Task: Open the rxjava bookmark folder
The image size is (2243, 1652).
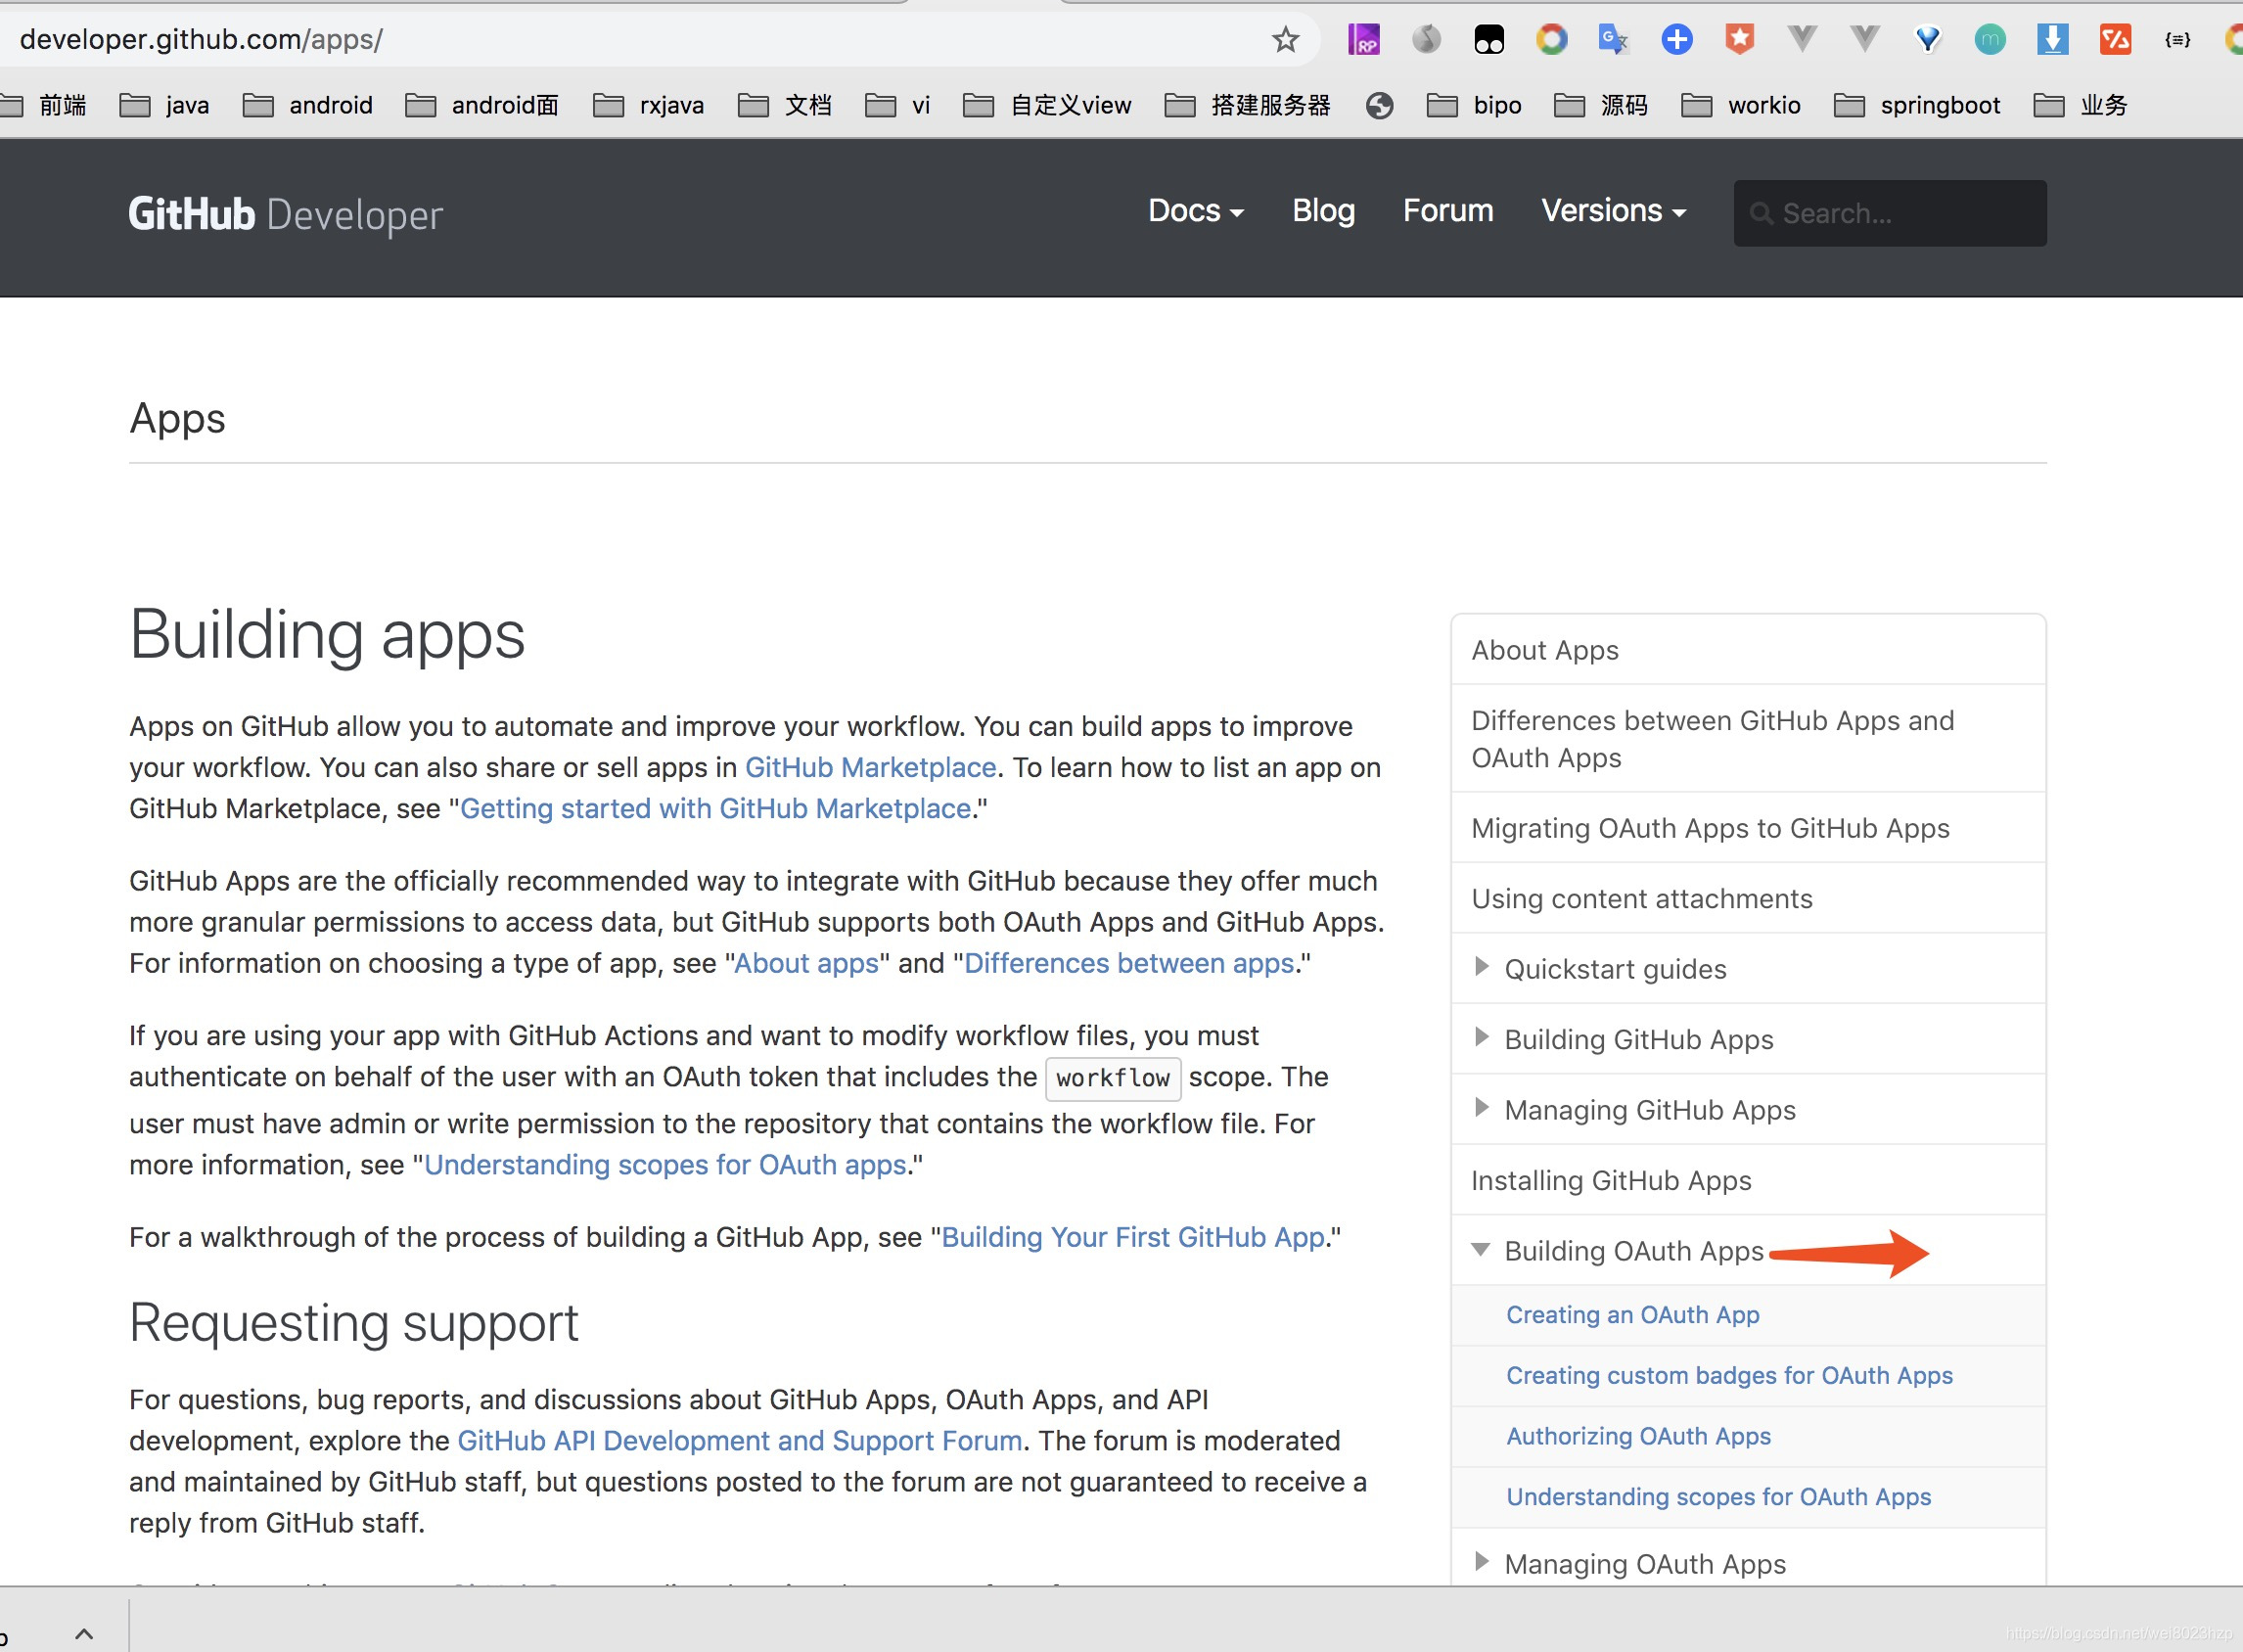Action: pyautogui.click(x=648, y=105)
